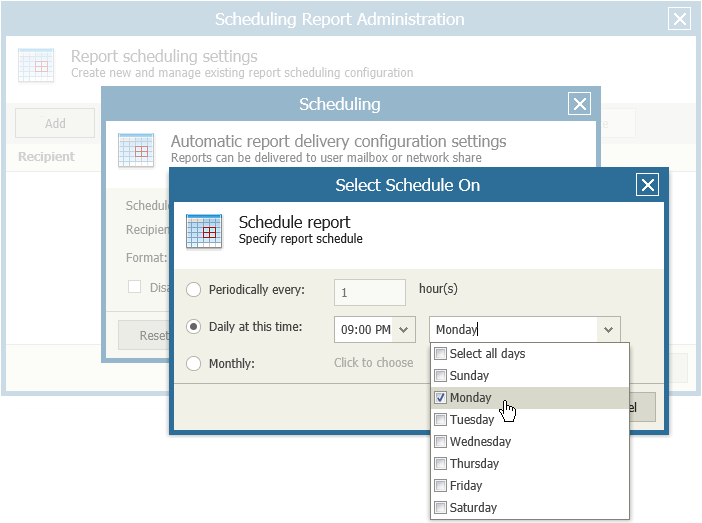This screenshot has width=702, height=523.
Task: Tick the Select all days checkbox
Action: [x=441, y=354]
